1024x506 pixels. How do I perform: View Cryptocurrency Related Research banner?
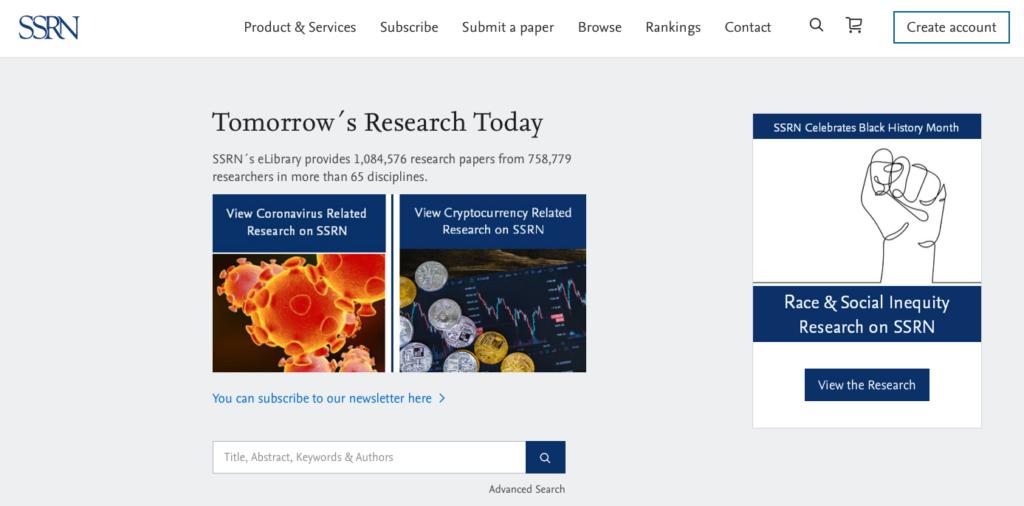coord(493,221)
